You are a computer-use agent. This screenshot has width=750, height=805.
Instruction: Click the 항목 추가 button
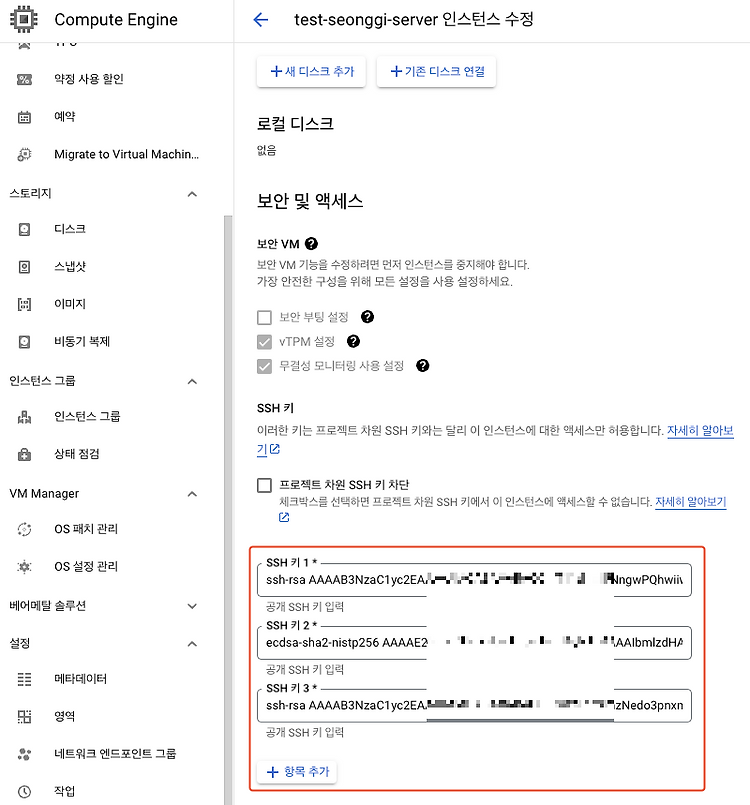coord(297,772)
